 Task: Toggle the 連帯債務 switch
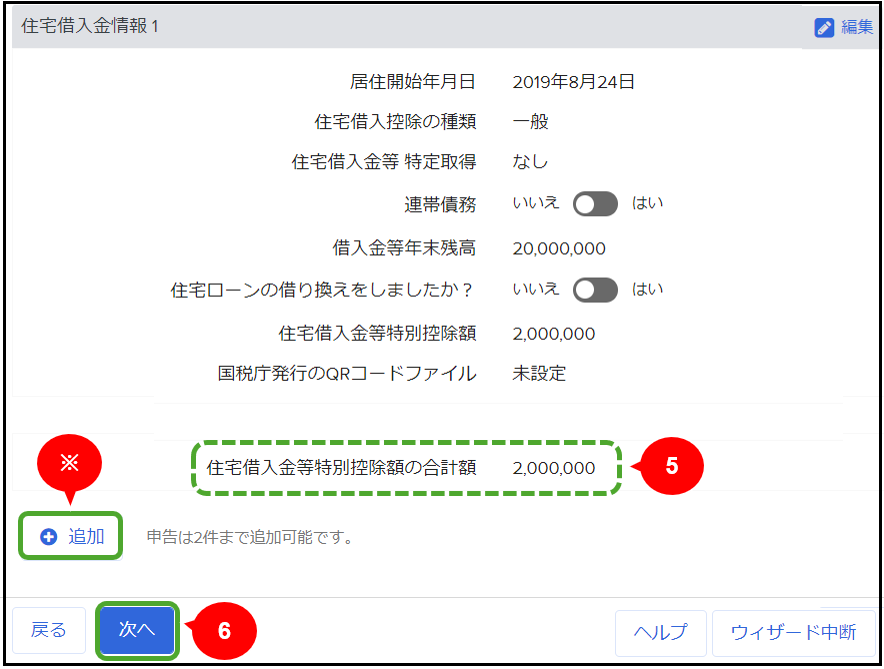tap(595, 204)
